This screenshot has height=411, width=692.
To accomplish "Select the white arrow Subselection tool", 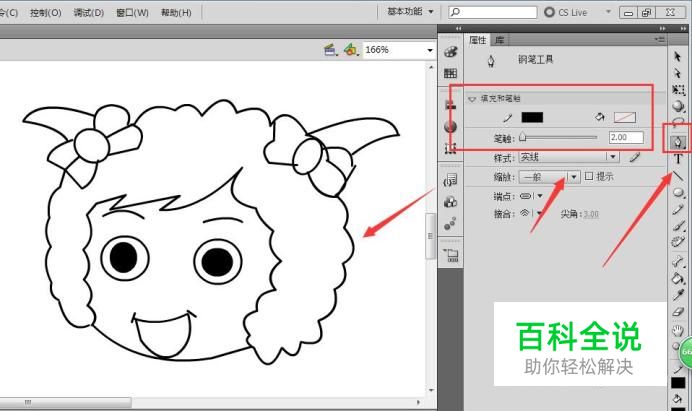I will pyautogui.click(x=678, y=73).
